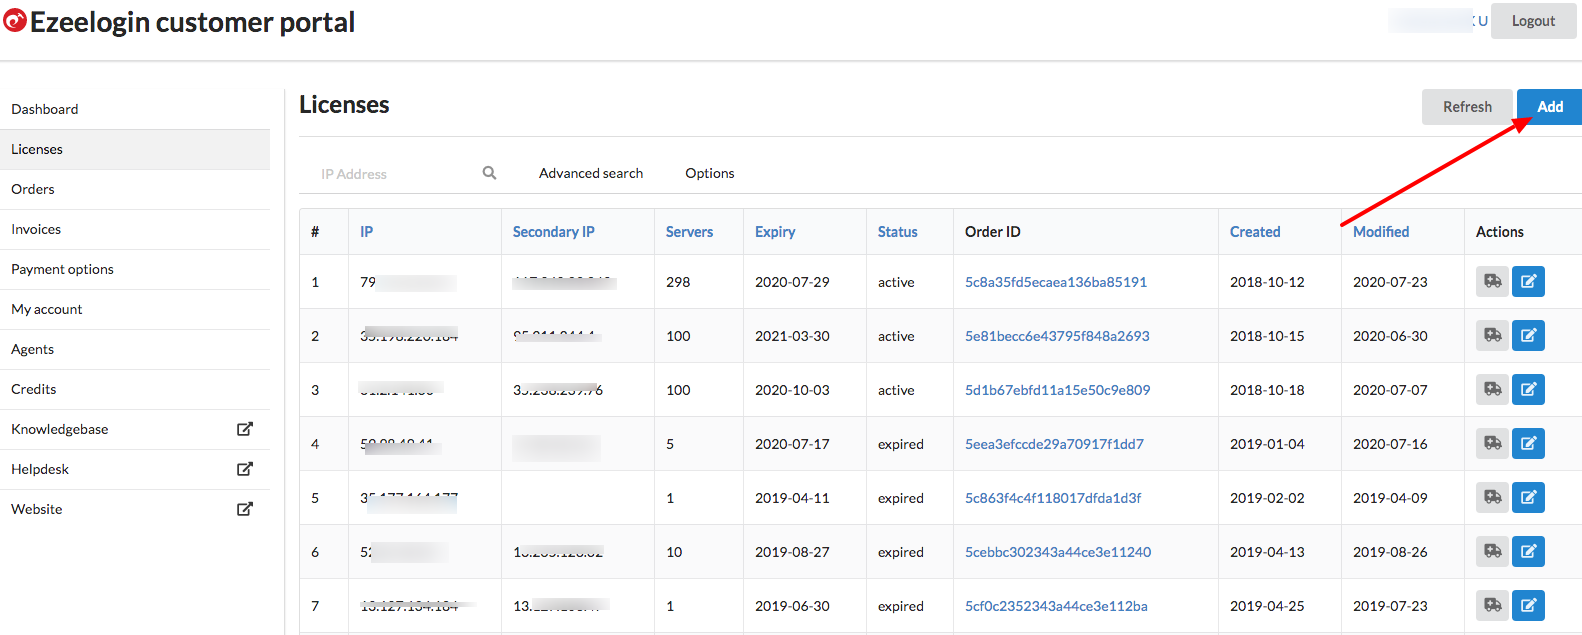Edit license row 6 with pencil icon
The height and width of the screenshot is (635, 1582).
tap(1528, 552)
